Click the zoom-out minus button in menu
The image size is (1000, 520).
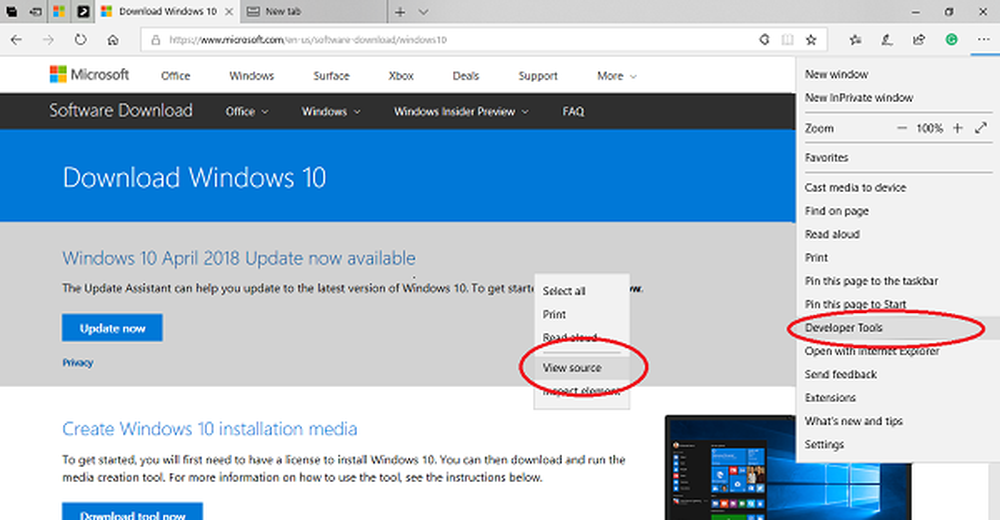point(902,128)
